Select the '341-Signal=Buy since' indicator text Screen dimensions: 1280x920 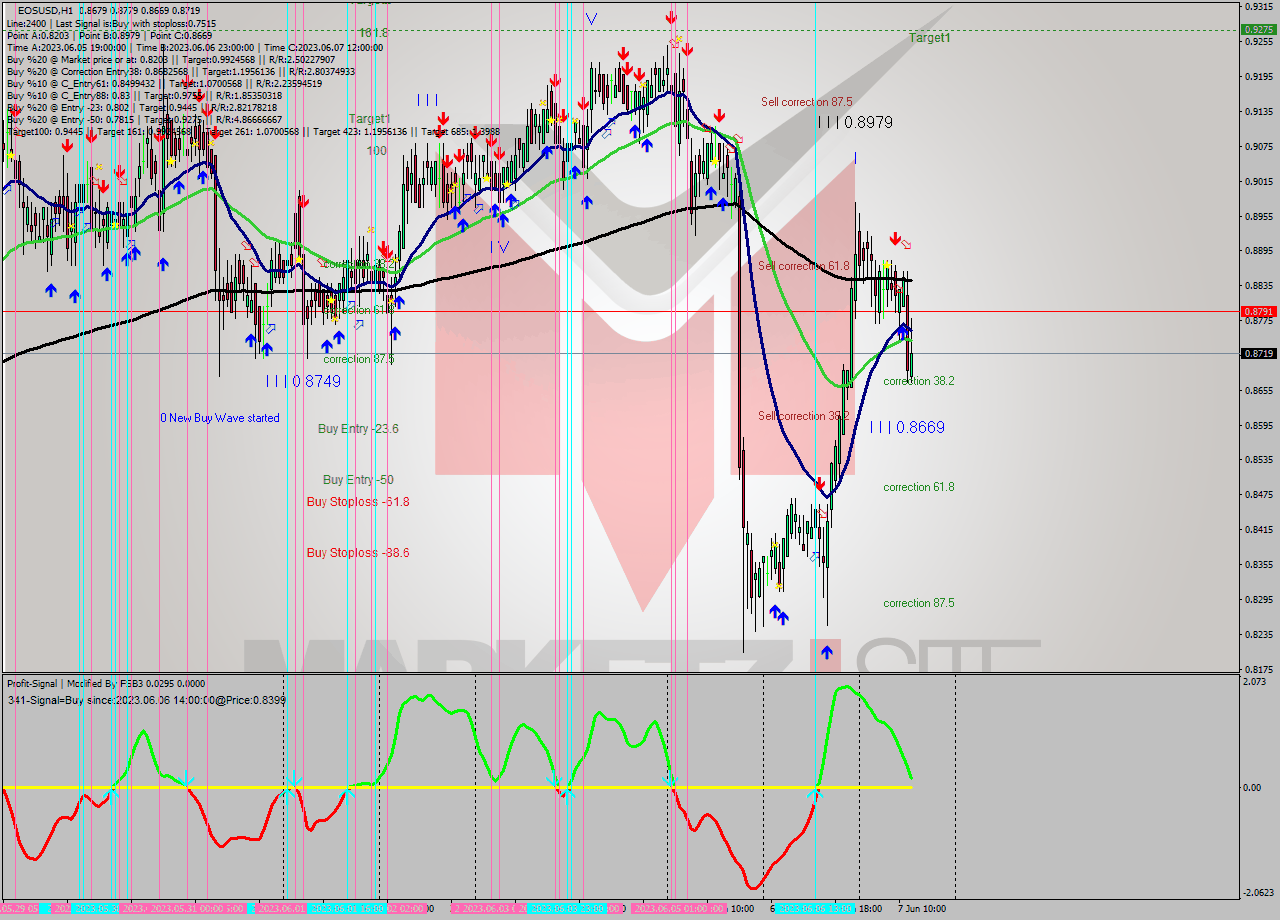[x=146, y=700]
